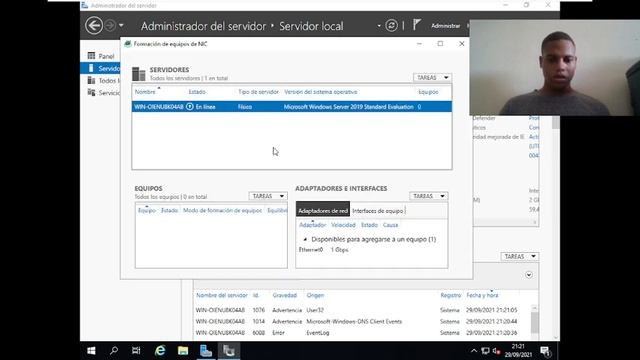Screen dimensions: 640x360
Task: Select server row WIN-OIENUBK04AB
Action: click(292, 107)
